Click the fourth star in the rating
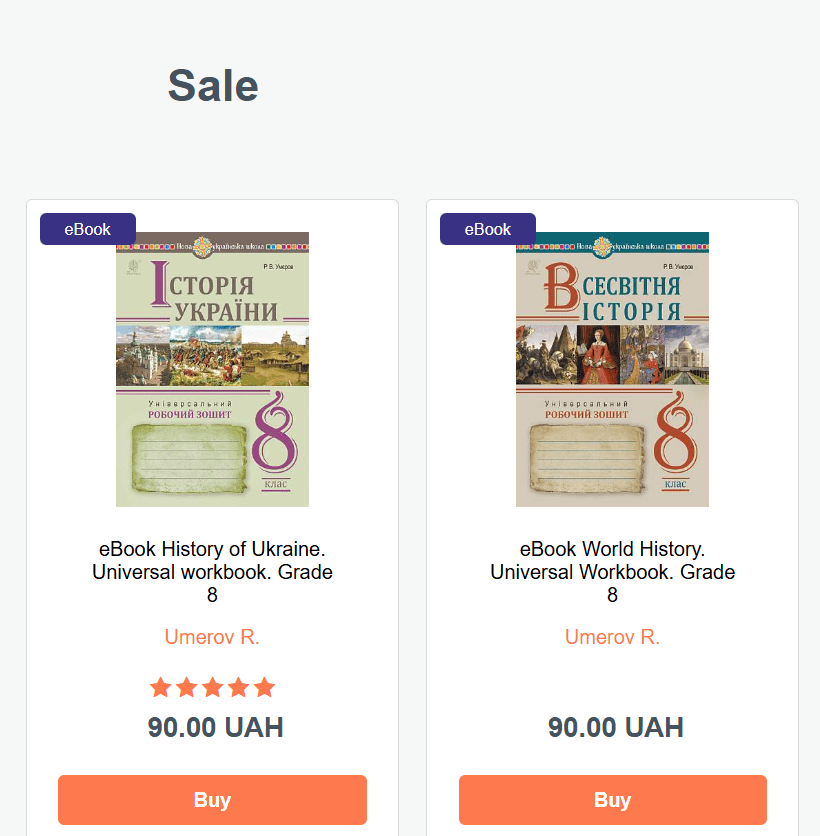Image resolution: width=820 pixels, height=836 pixels. coord(238,688)
